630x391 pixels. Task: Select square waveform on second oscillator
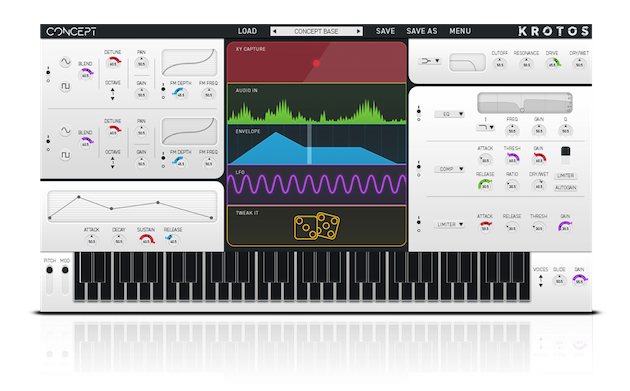(65, 155)
